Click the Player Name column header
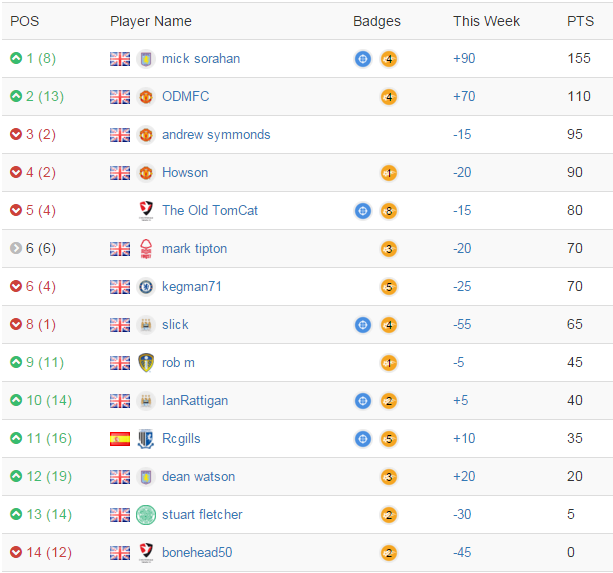This screenshot has width=613, height=573. tap(151, 21)
